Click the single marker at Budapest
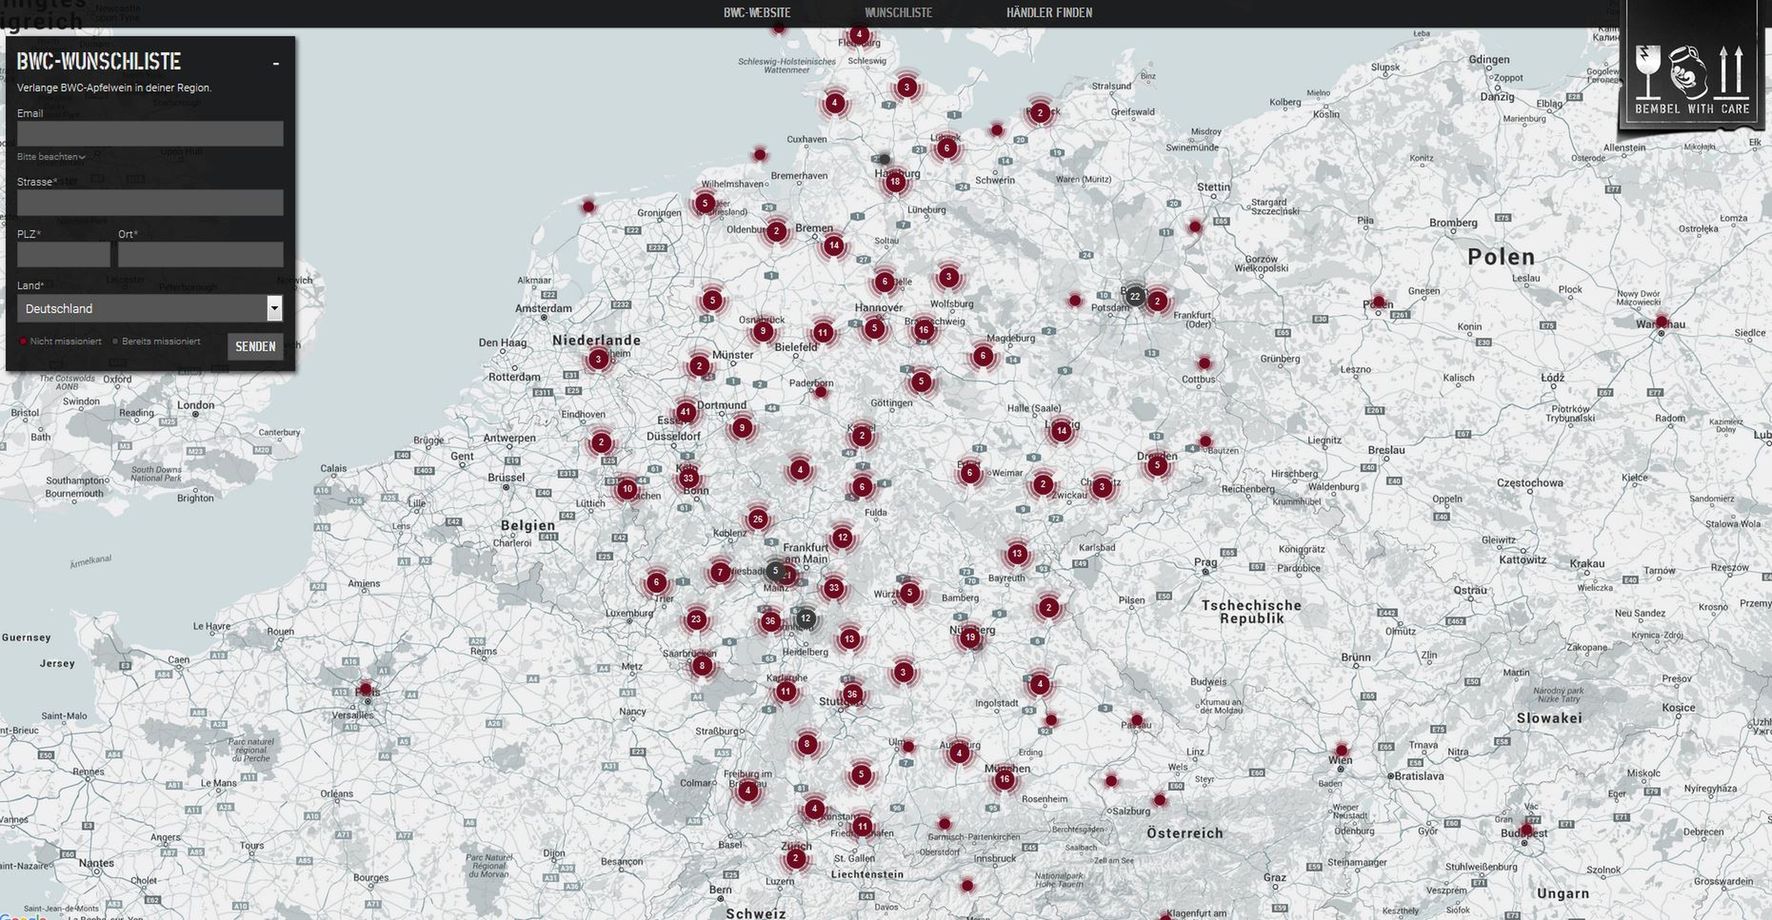The height and width of the screenshot is (920, 1772). point(1527,829)
